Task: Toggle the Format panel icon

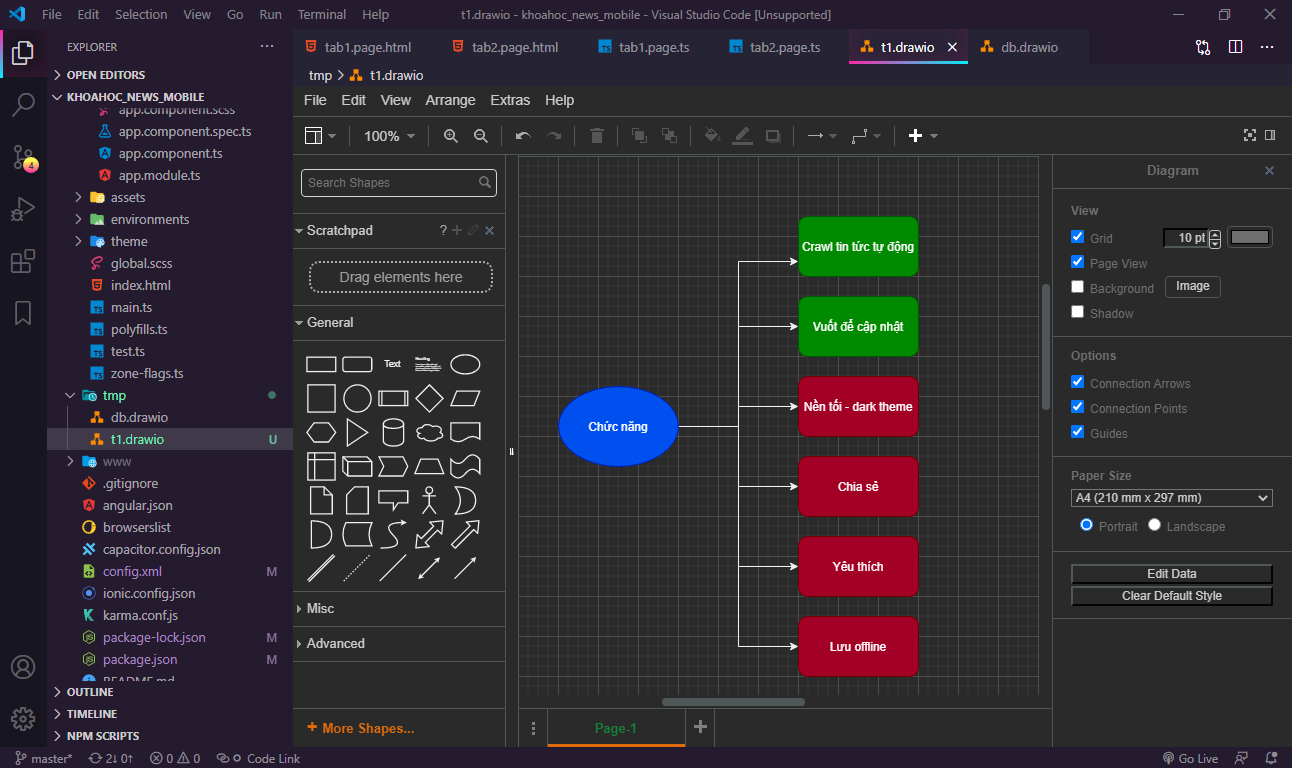Action: click(x=1270, y=135)
